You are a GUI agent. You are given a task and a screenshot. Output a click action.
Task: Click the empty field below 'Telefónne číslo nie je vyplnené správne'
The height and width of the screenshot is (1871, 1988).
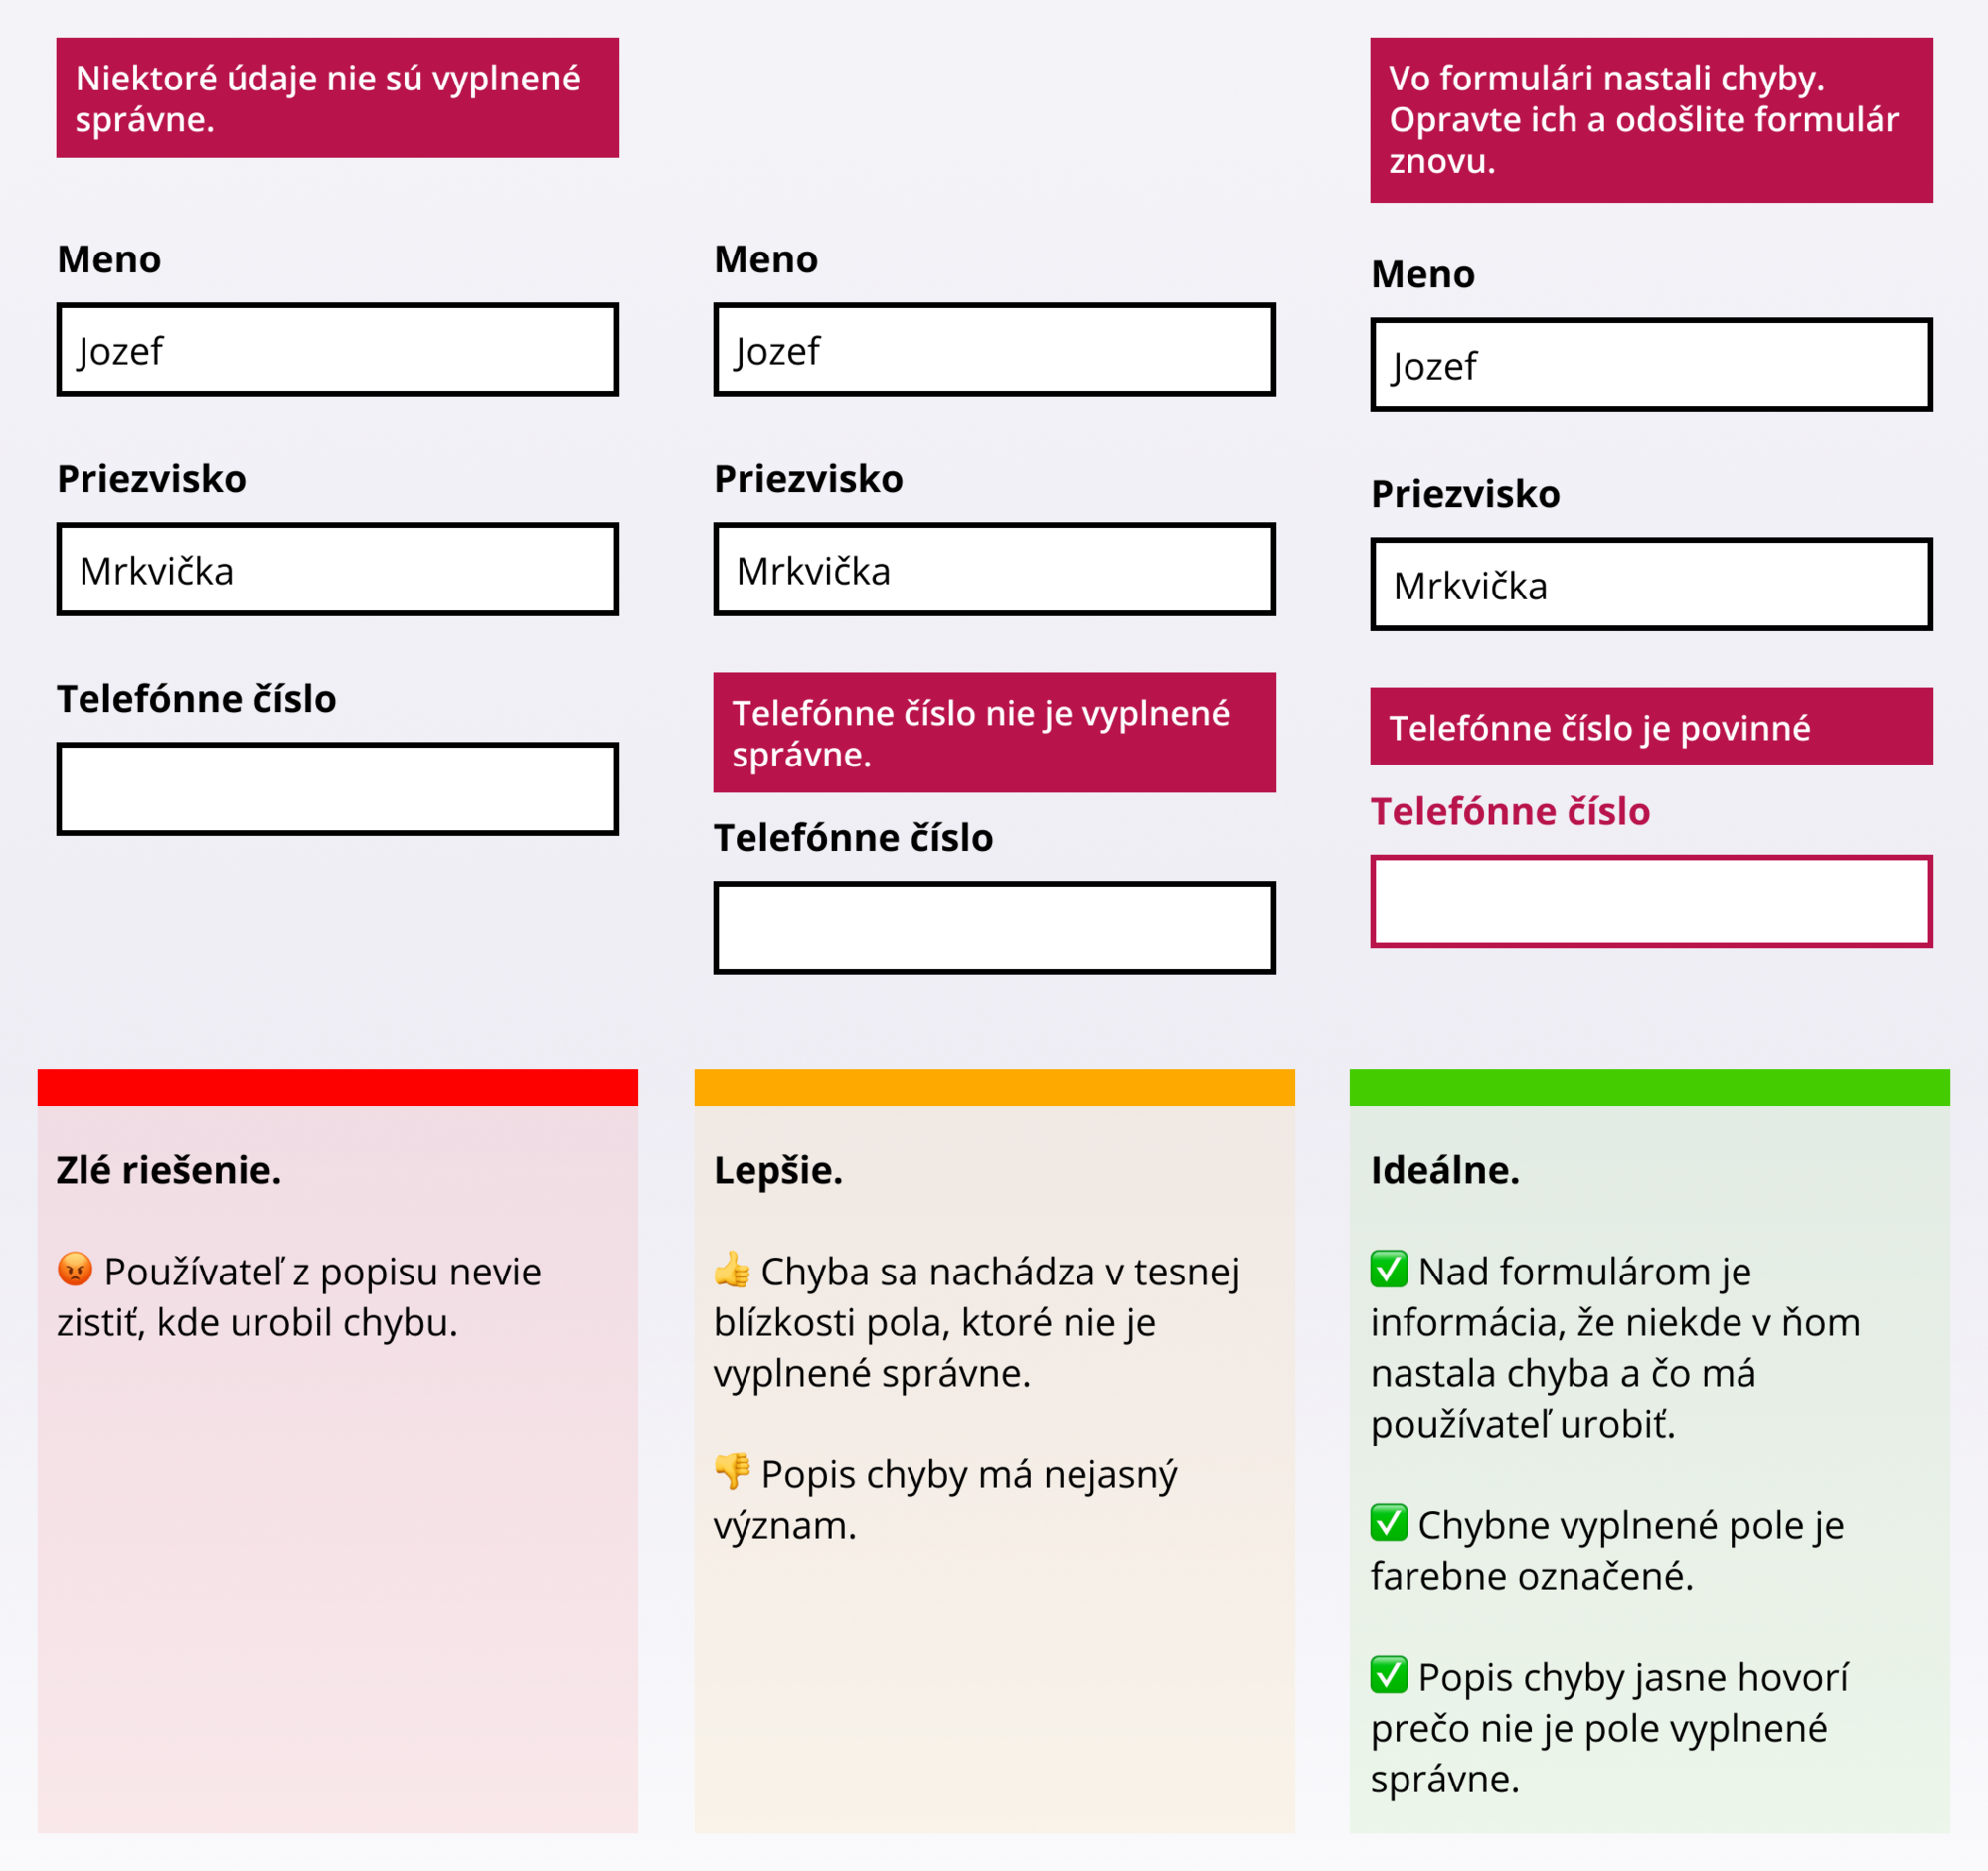tap(994, 927)
